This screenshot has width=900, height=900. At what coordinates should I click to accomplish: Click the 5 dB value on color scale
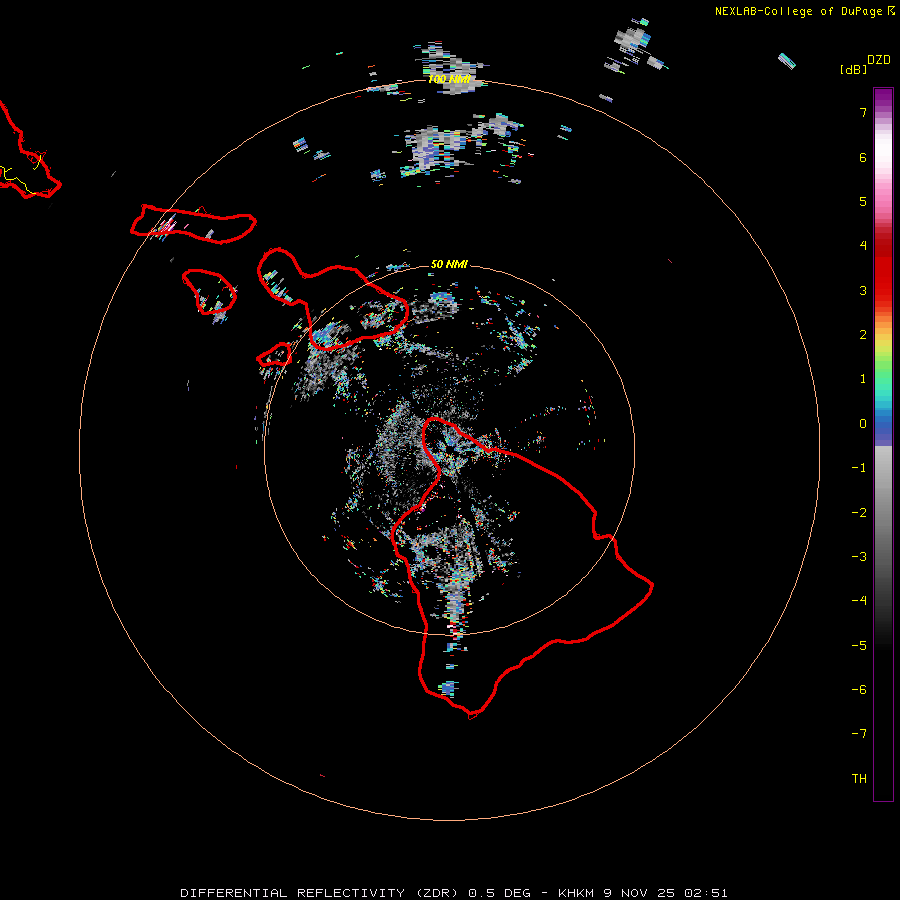click(863, 202)
